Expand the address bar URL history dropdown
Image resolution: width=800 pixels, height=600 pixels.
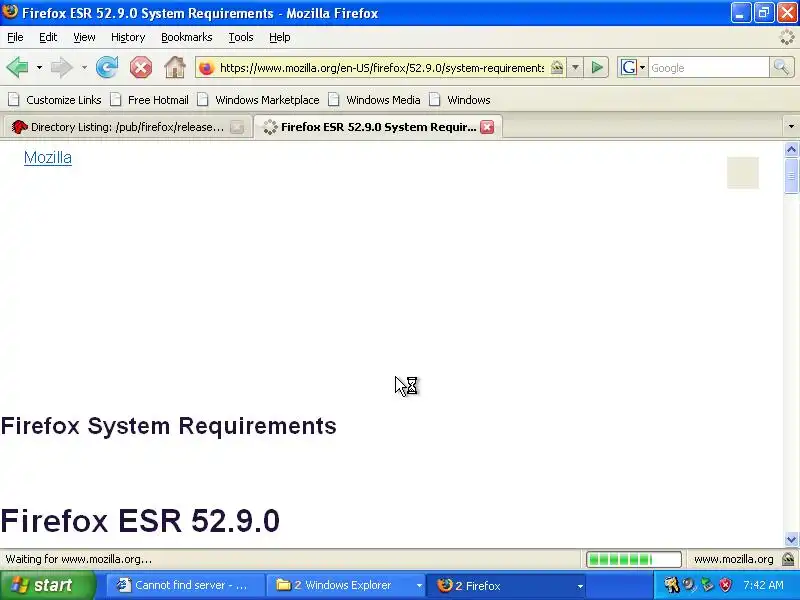pyautogui.click(x=575, y=67)
